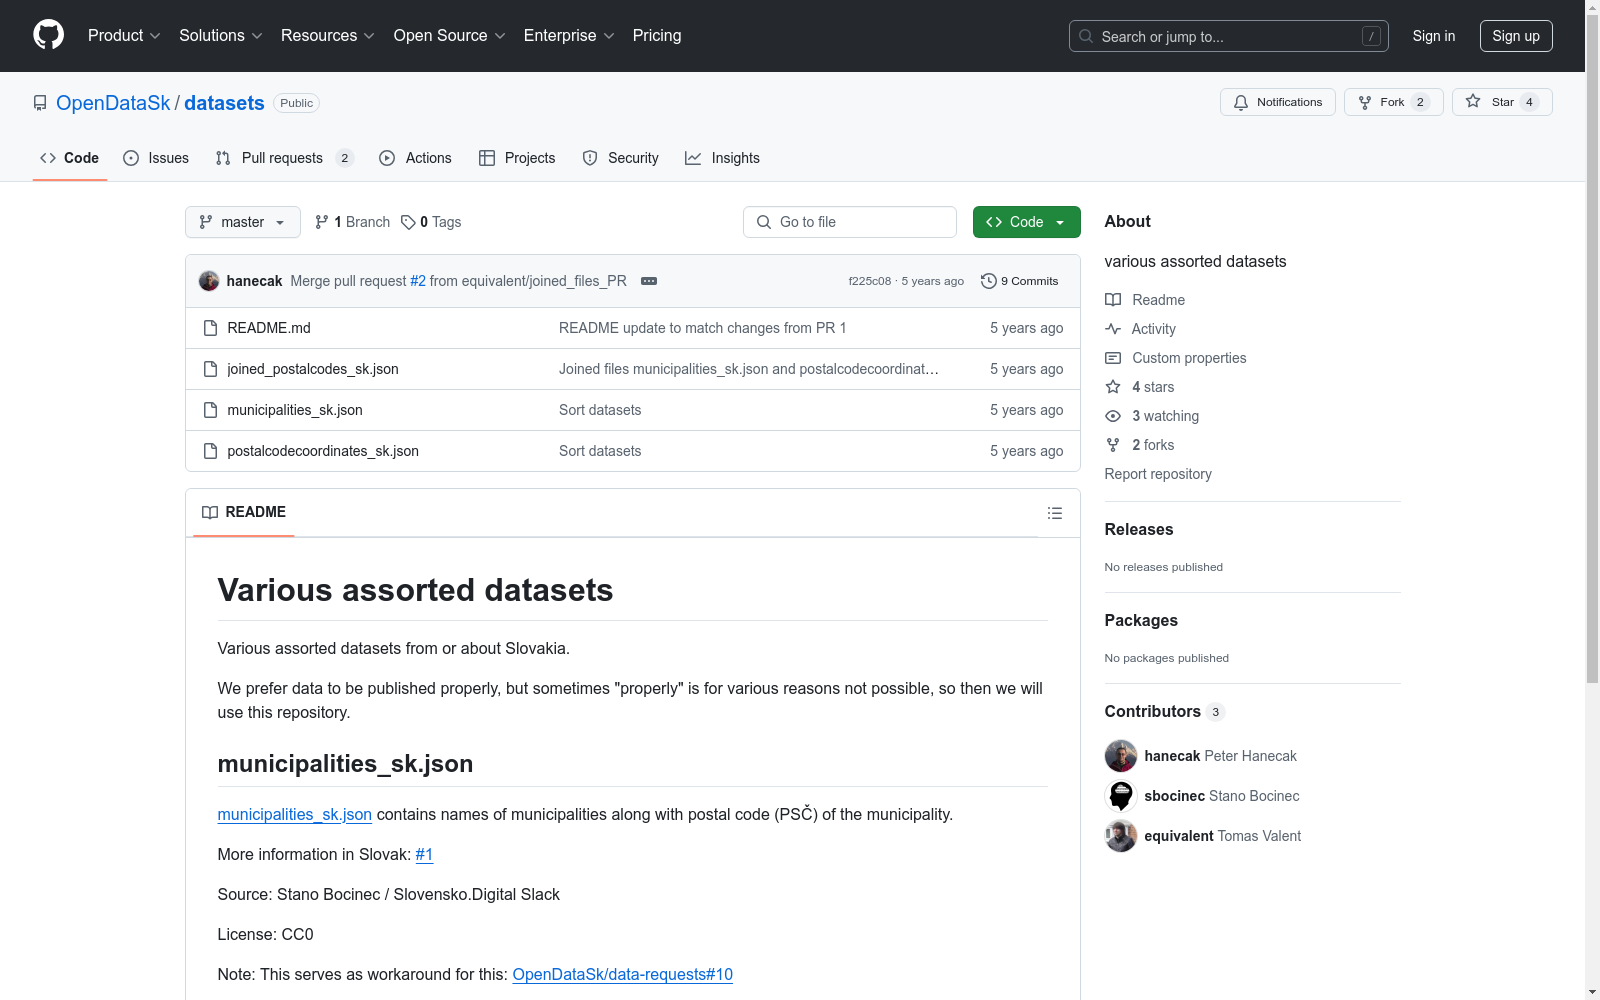
Task: View the 9 Commits history
Action: coord(1020,281)
